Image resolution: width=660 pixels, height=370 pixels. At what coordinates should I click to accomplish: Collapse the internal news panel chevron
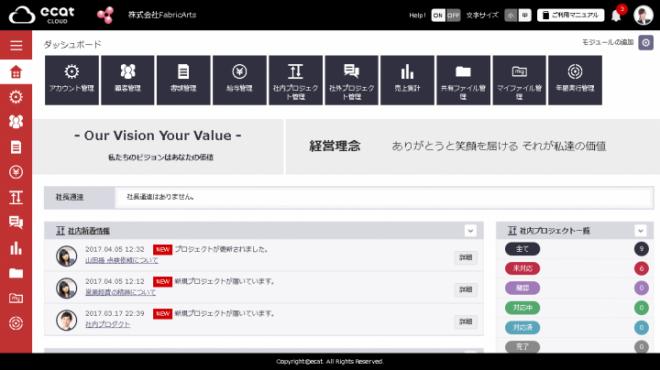coord(470,231)
